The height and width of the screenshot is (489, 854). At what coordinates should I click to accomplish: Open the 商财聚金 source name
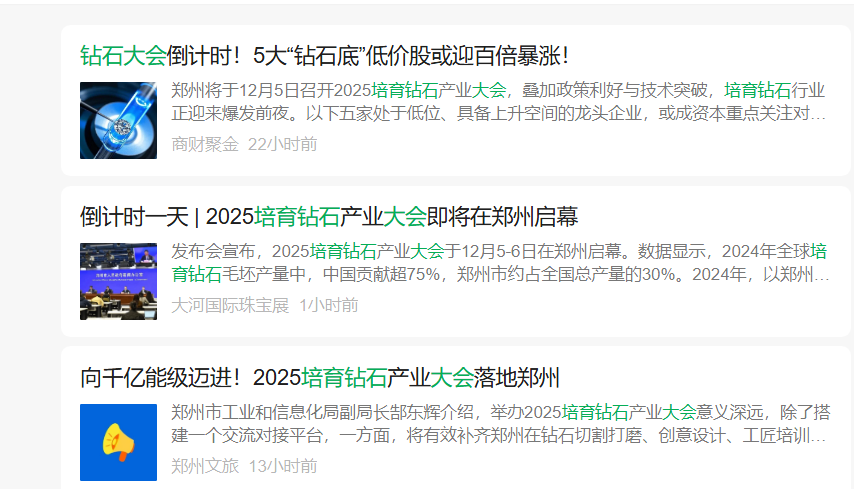coord(205,144)
